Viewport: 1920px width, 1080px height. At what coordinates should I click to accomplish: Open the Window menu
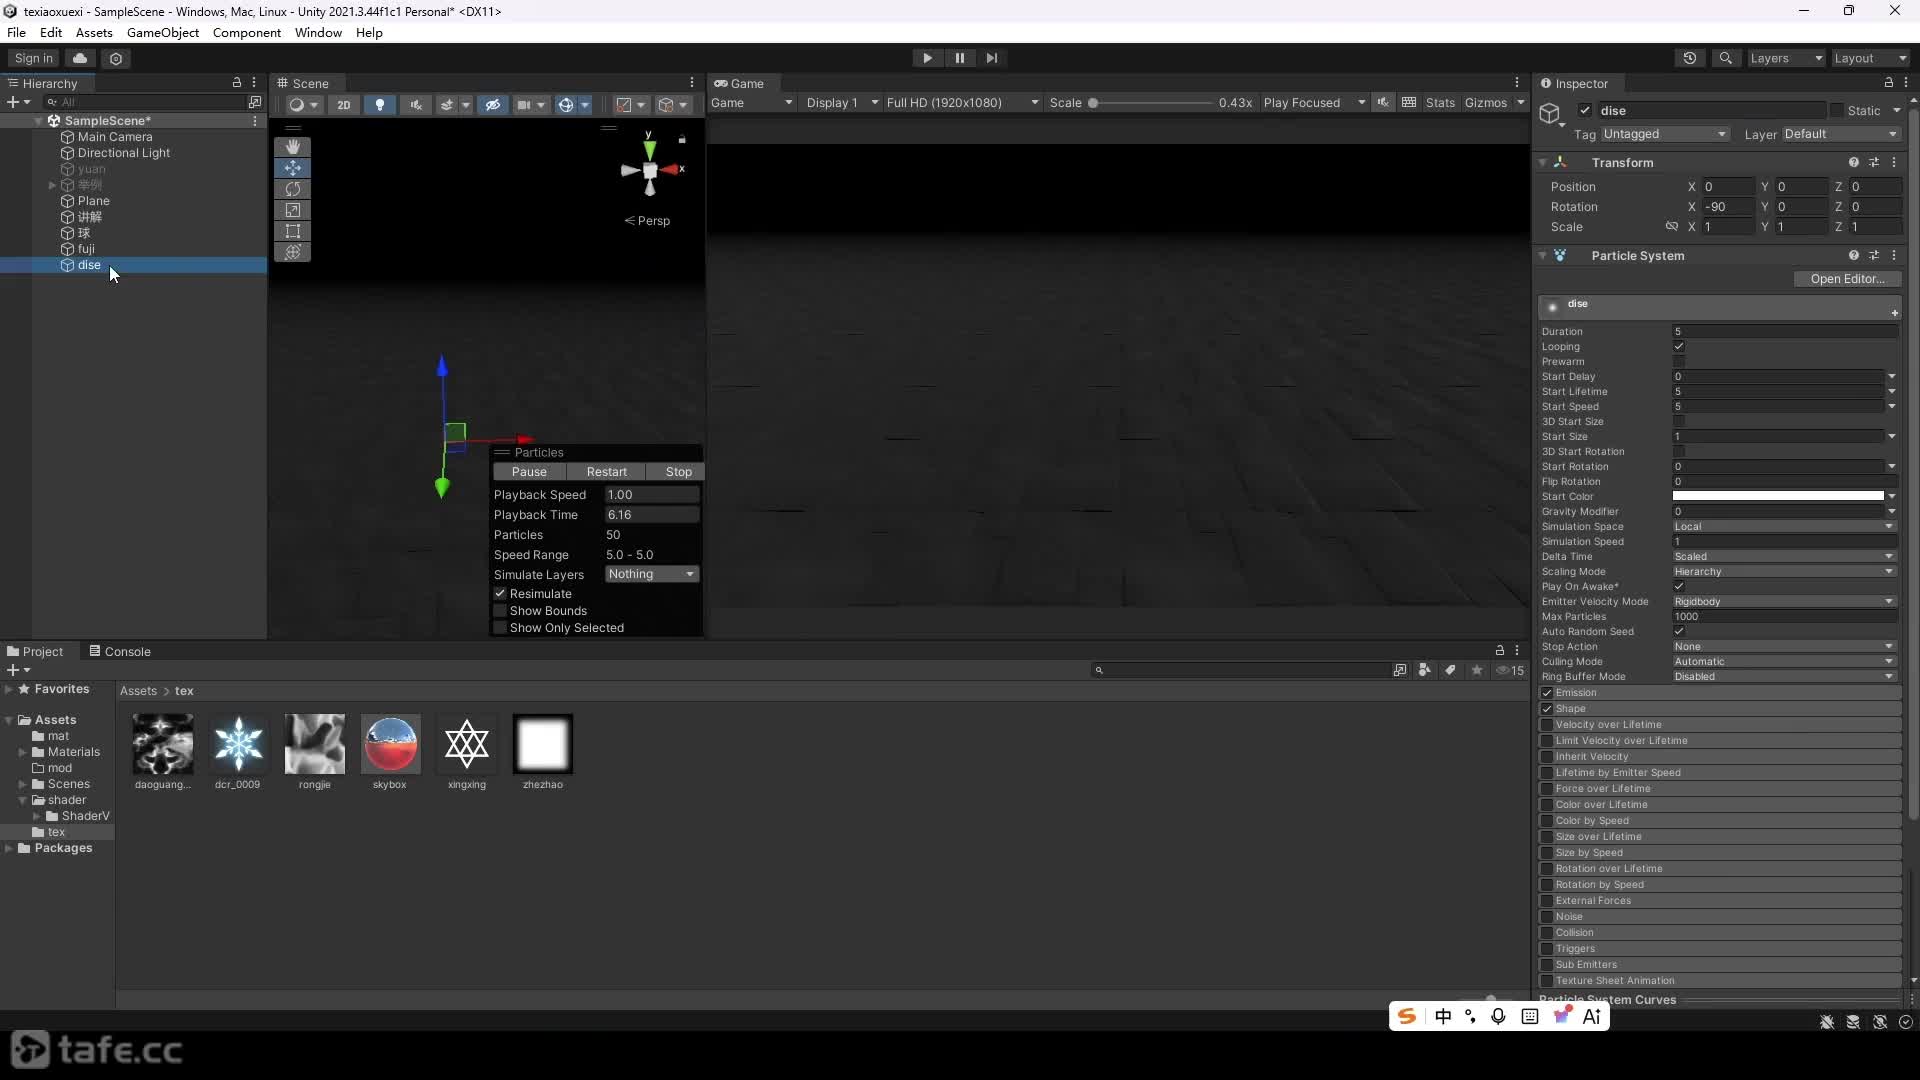(x=318, y=32)
